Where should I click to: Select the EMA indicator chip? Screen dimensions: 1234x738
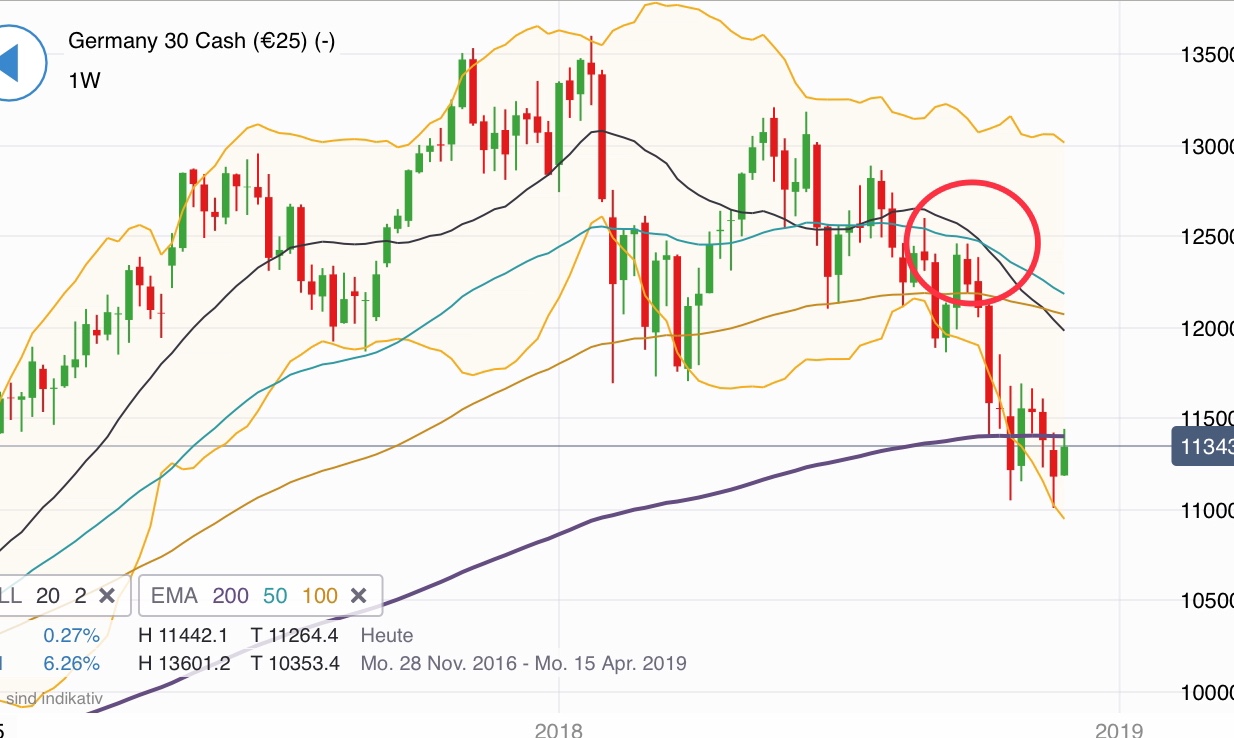coord(177,595)
